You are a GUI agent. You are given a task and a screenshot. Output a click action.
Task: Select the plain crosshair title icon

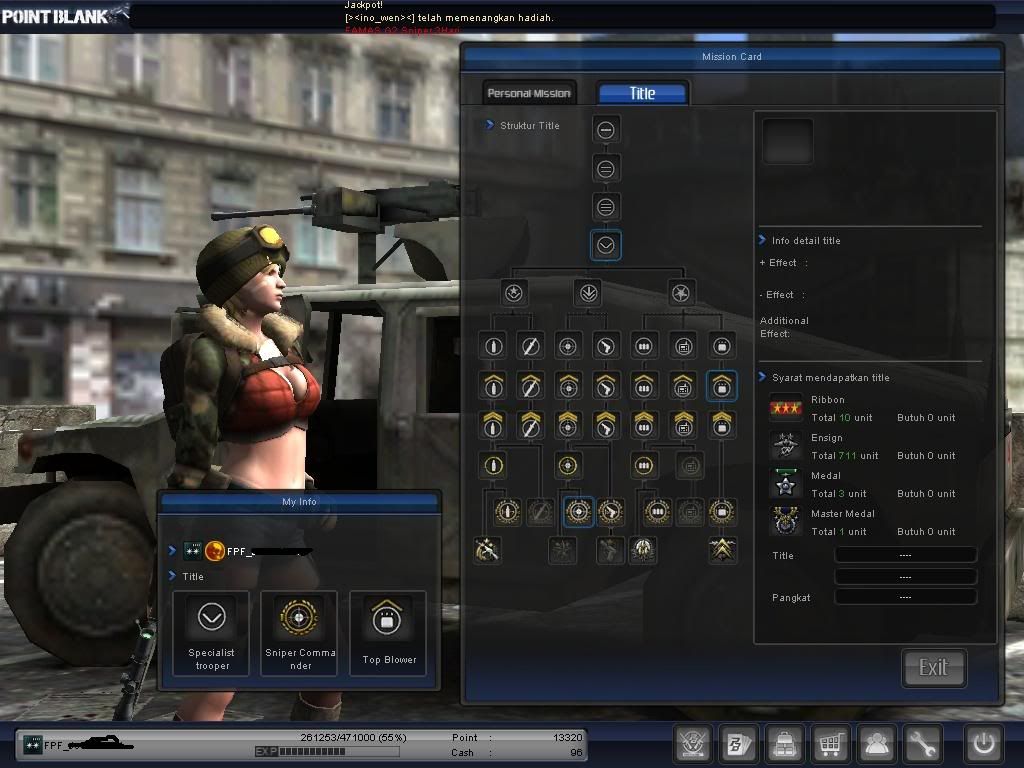click(x=568, y=346)
